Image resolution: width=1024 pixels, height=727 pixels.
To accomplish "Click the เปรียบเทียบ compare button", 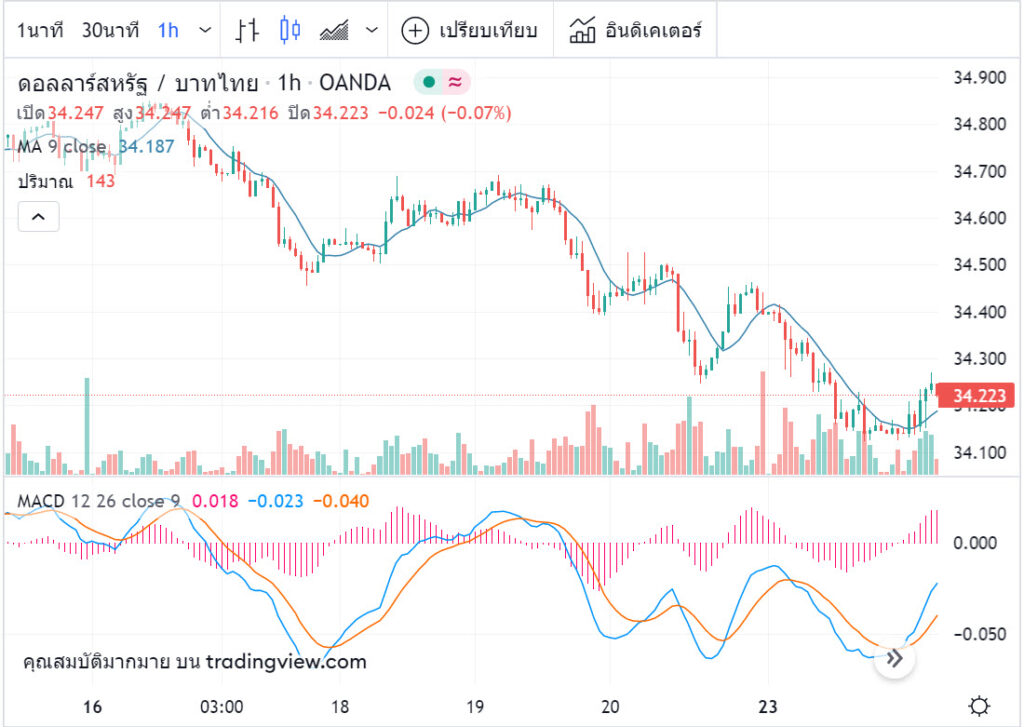I will 470,31.
